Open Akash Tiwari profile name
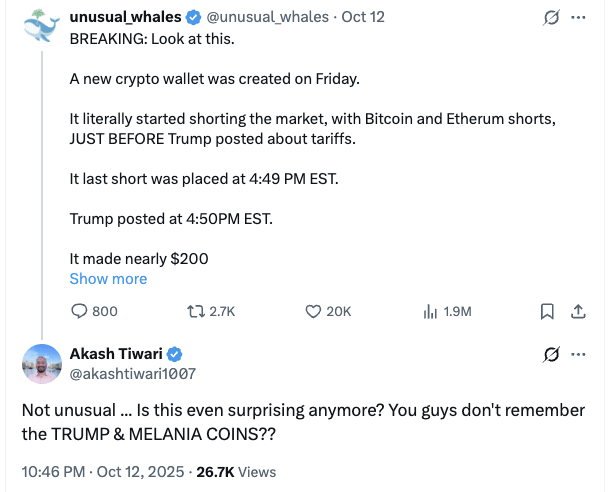 [115, 354]
